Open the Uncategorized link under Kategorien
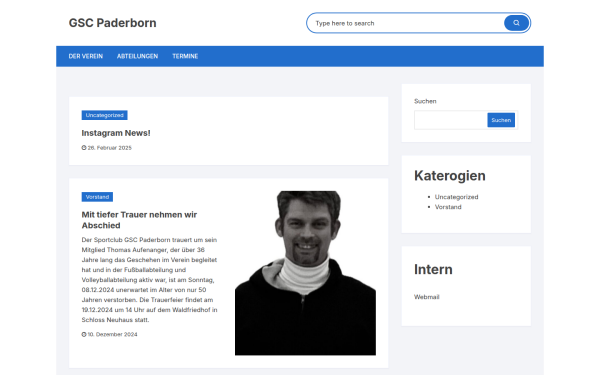The image size is (600, 375). 457,197
